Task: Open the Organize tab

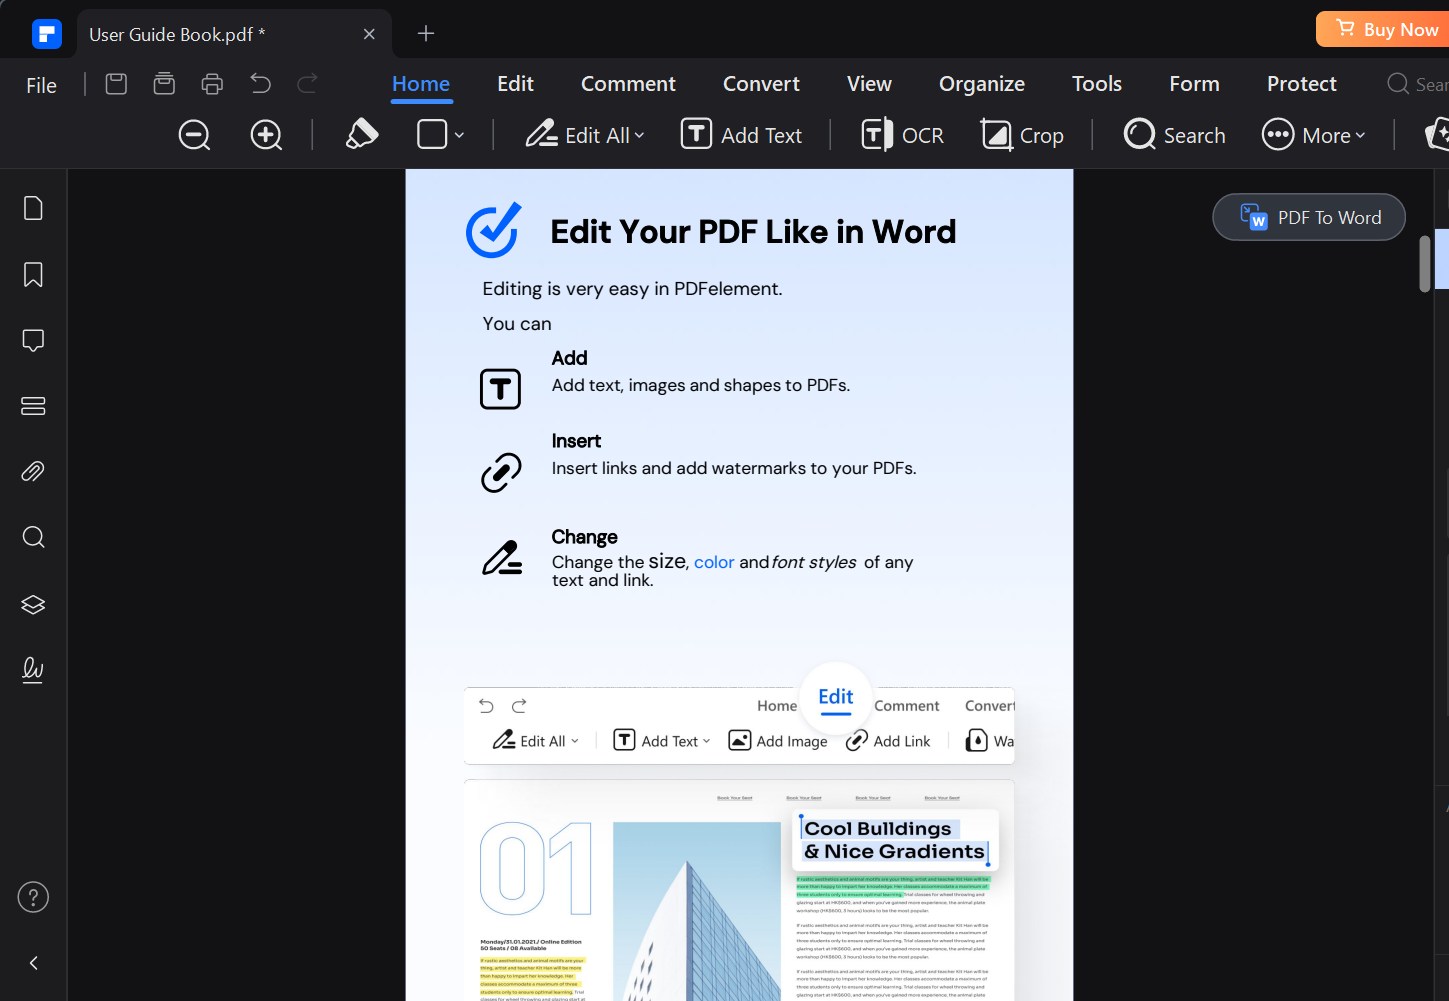Action: 982,84
